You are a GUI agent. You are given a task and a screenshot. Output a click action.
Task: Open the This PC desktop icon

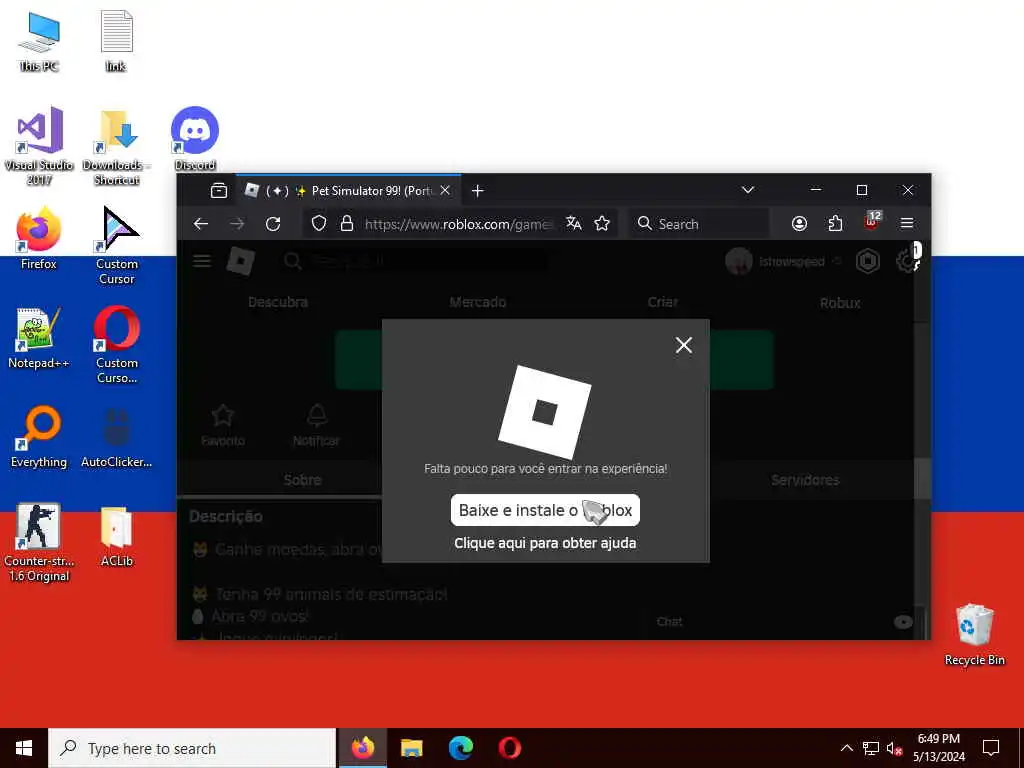pyautogui.click(x=39, y=40)
